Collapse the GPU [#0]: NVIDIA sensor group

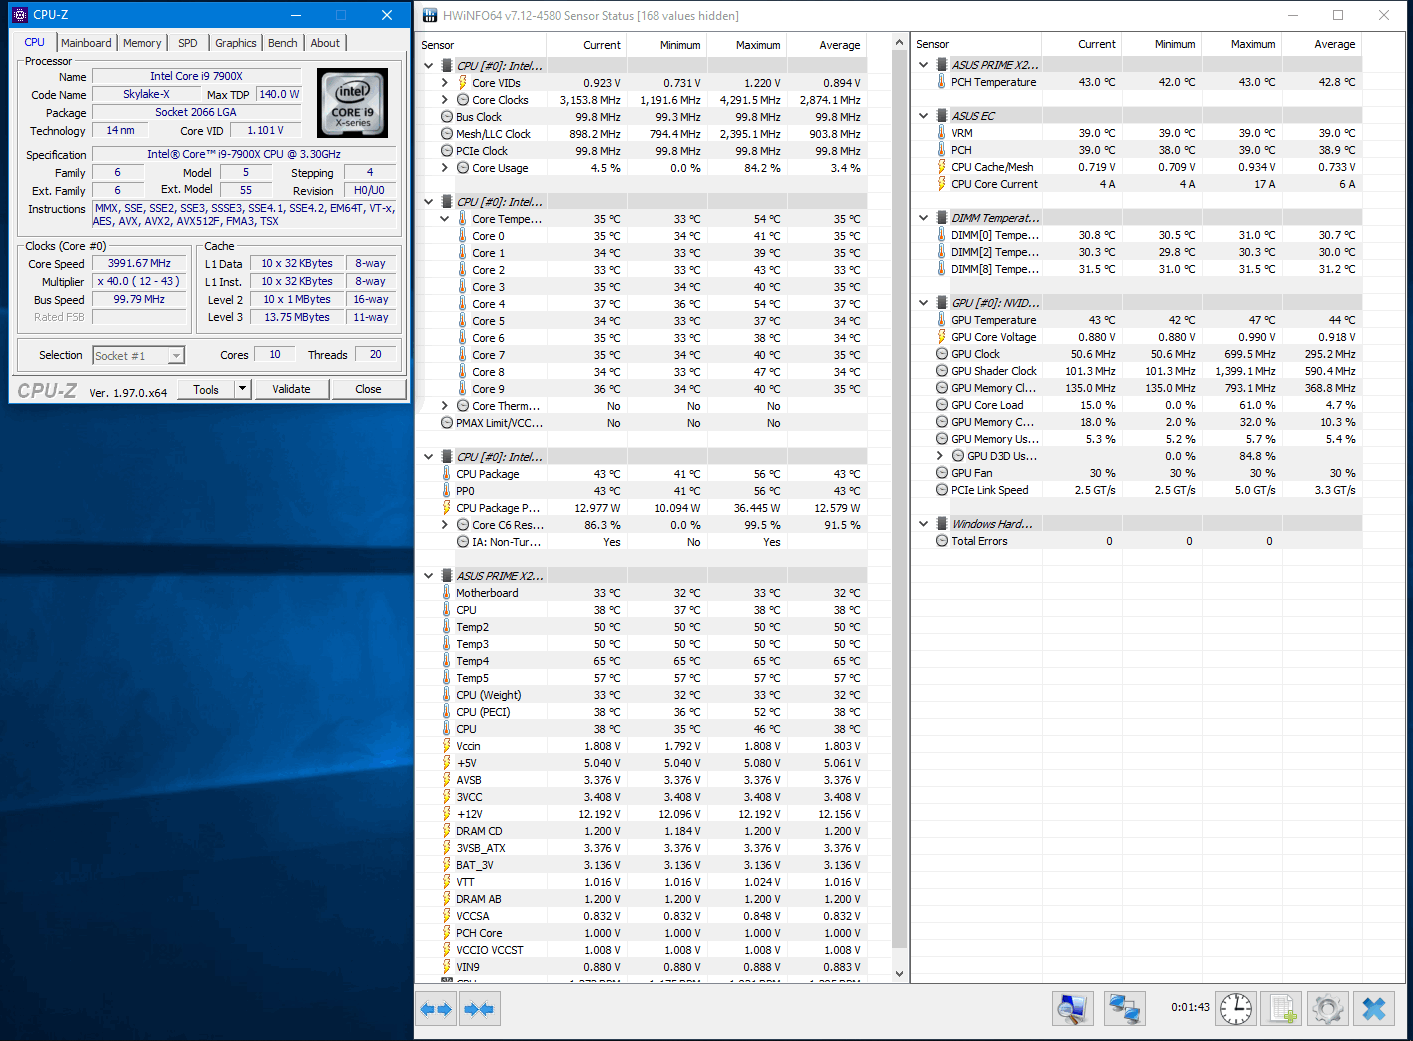924,303
